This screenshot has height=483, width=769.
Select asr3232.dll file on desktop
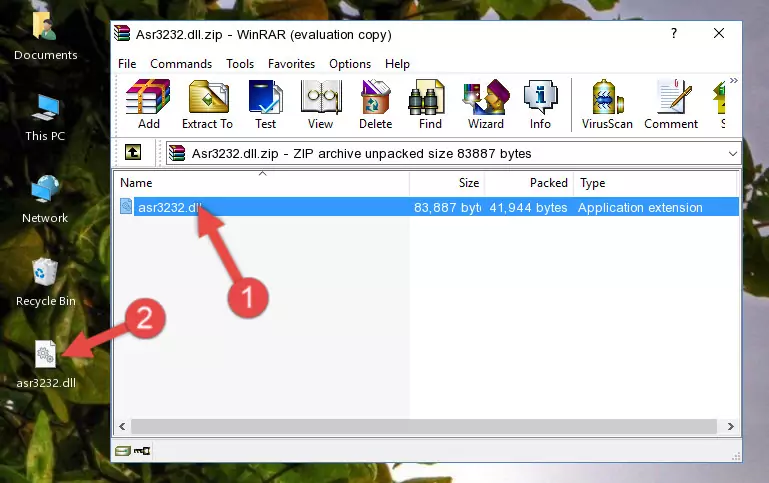pos(46,364)
